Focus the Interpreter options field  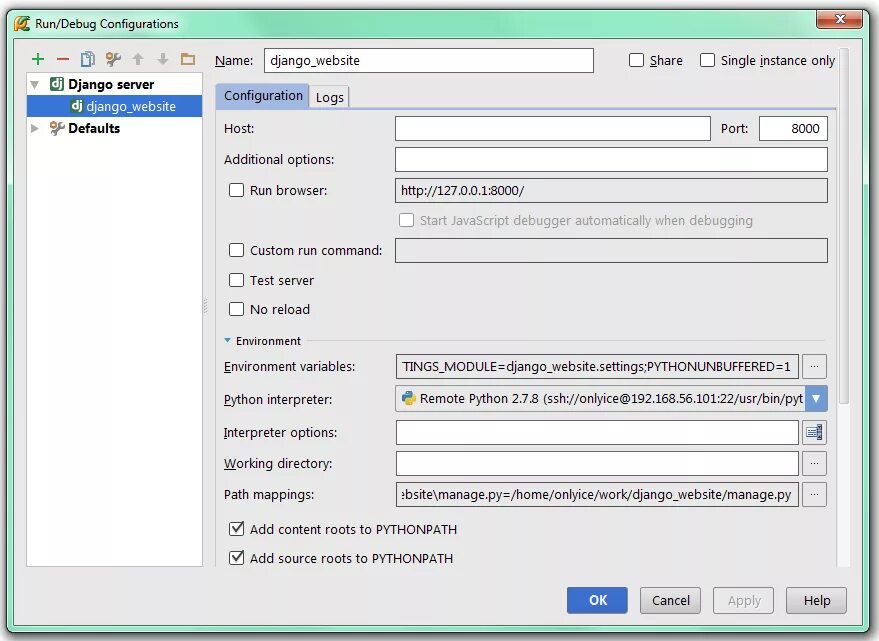tap(597, 432)
